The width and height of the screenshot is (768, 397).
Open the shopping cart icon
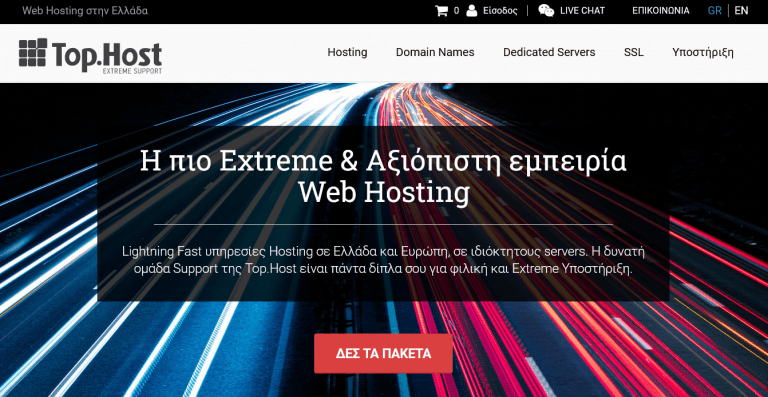click(x=441, y=10)
